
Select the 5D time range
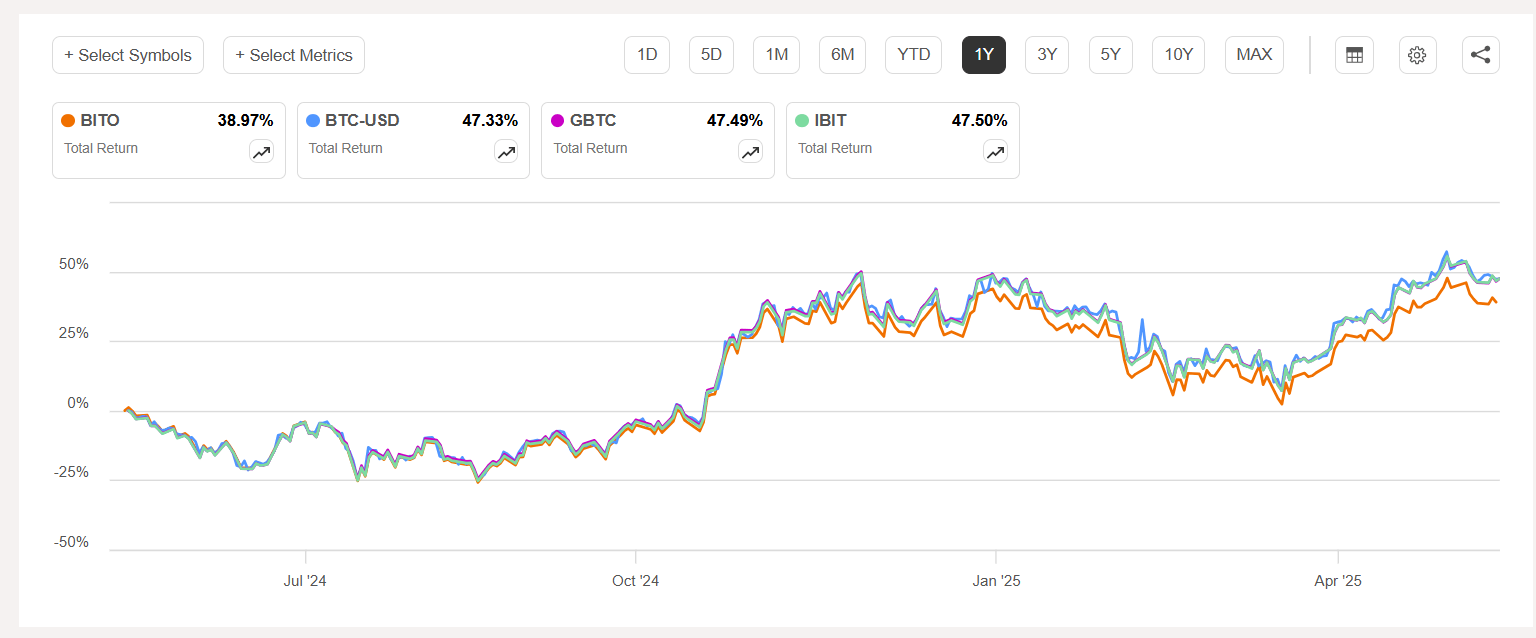711,55
